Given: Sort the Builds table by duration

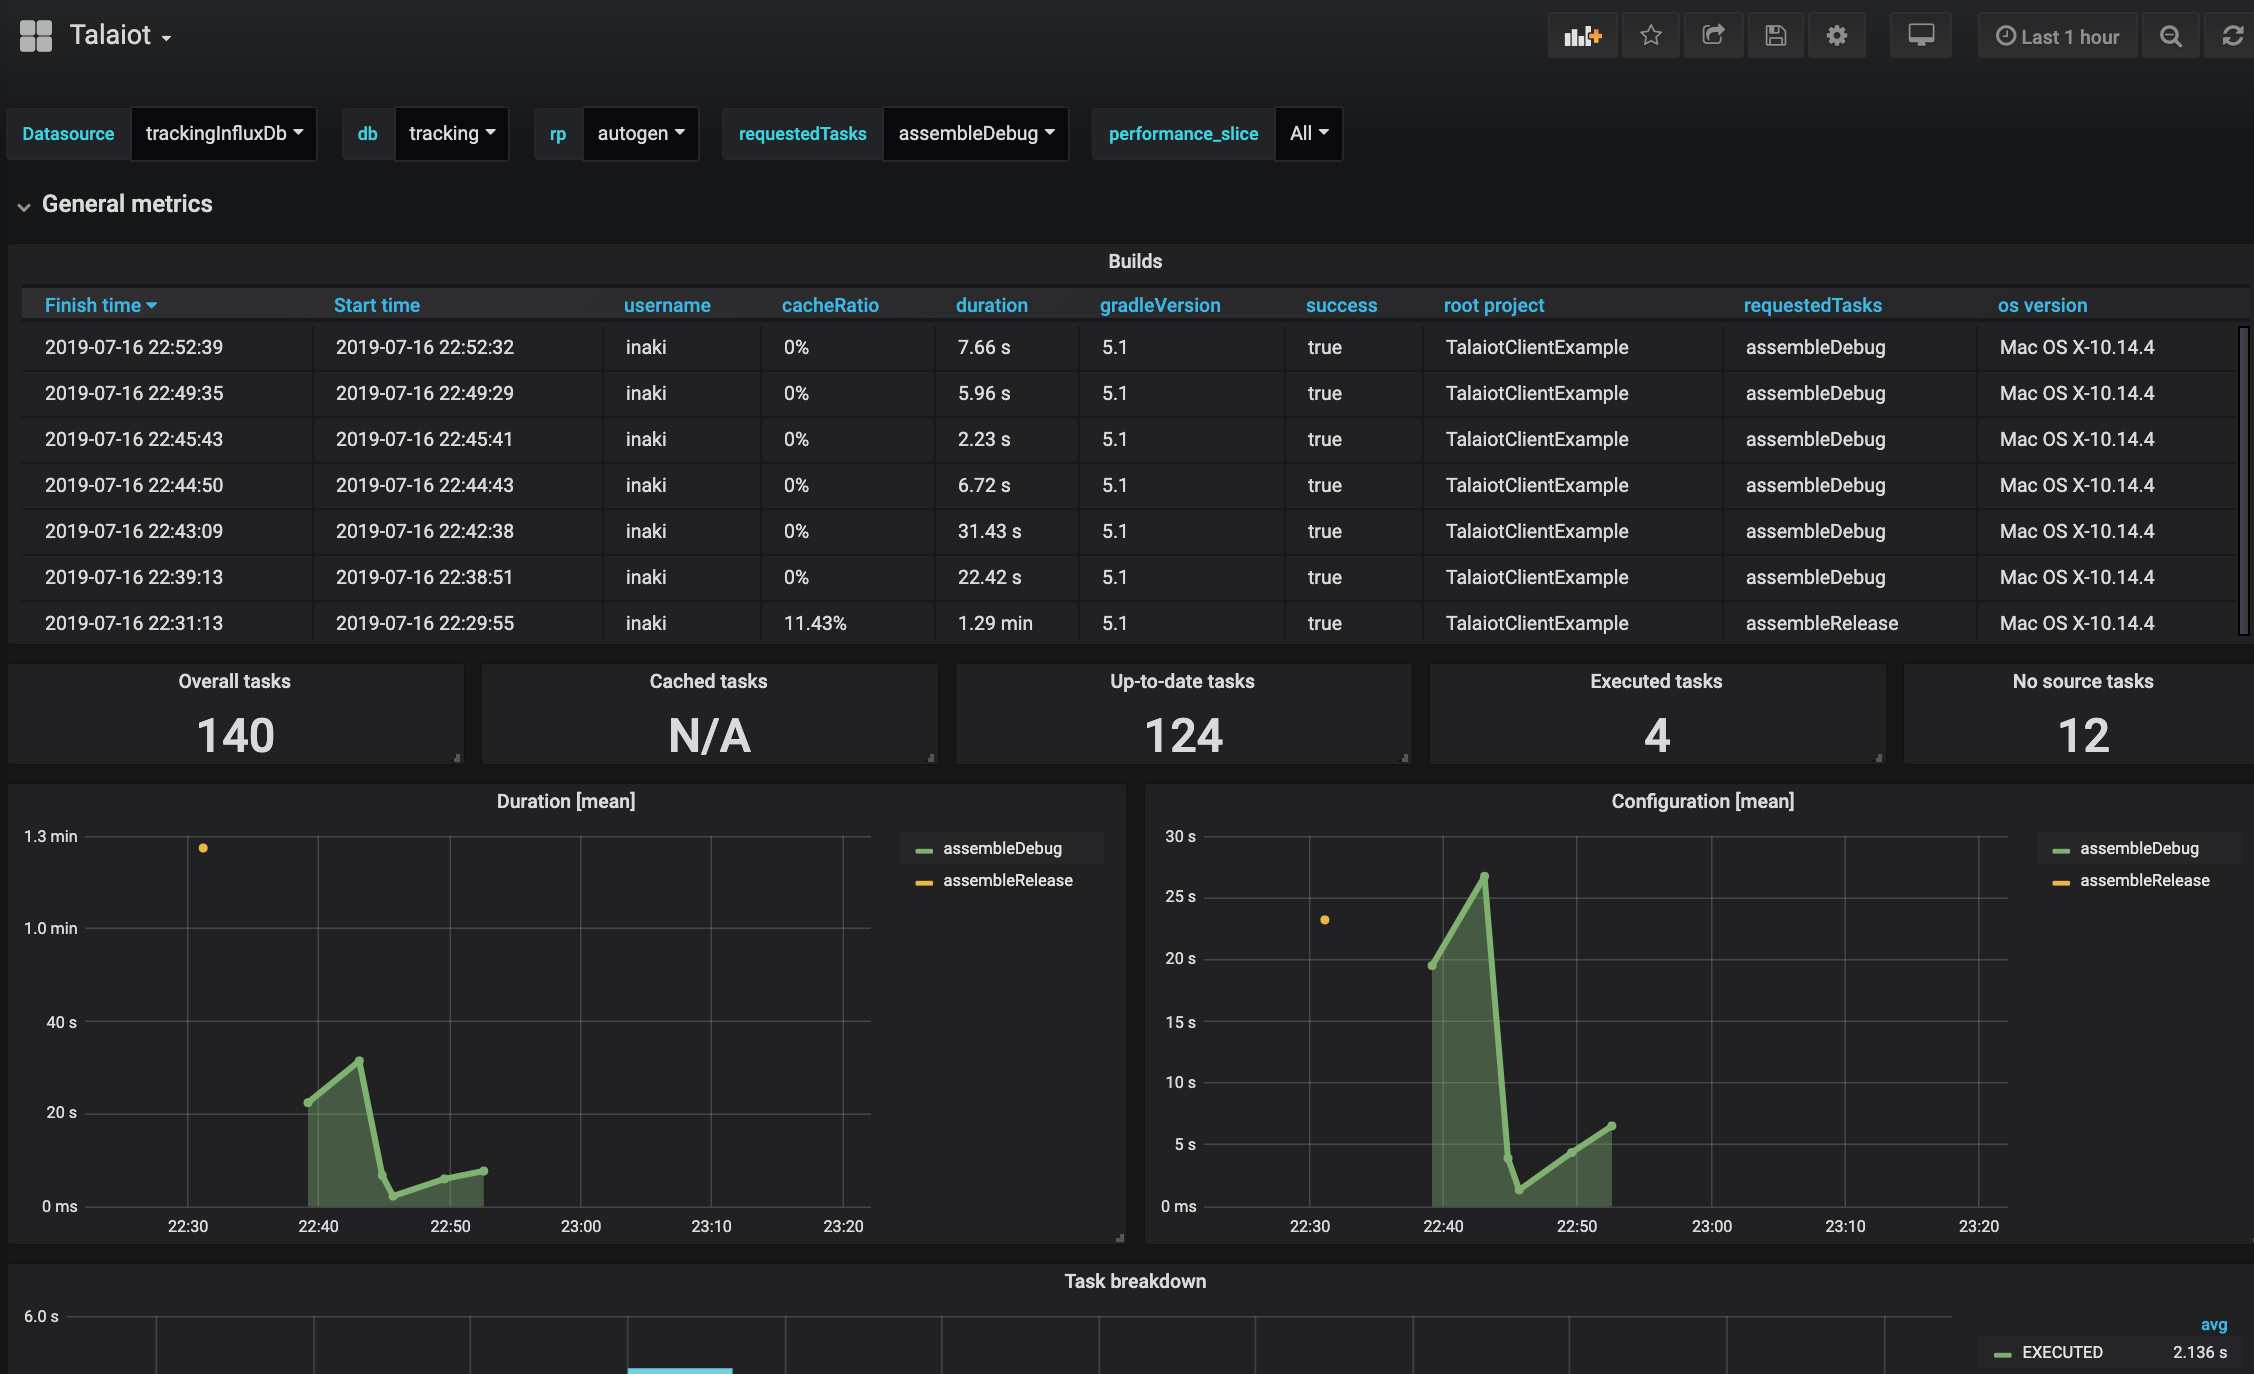Looking at the screenshot, I should 991,305.
